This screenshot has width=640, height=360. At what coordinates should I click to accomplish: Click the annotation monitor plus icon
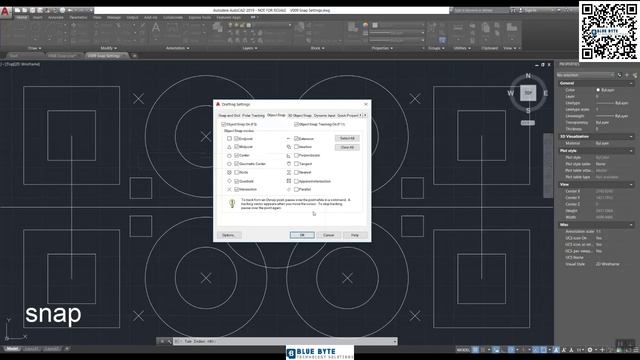(602, 350)
